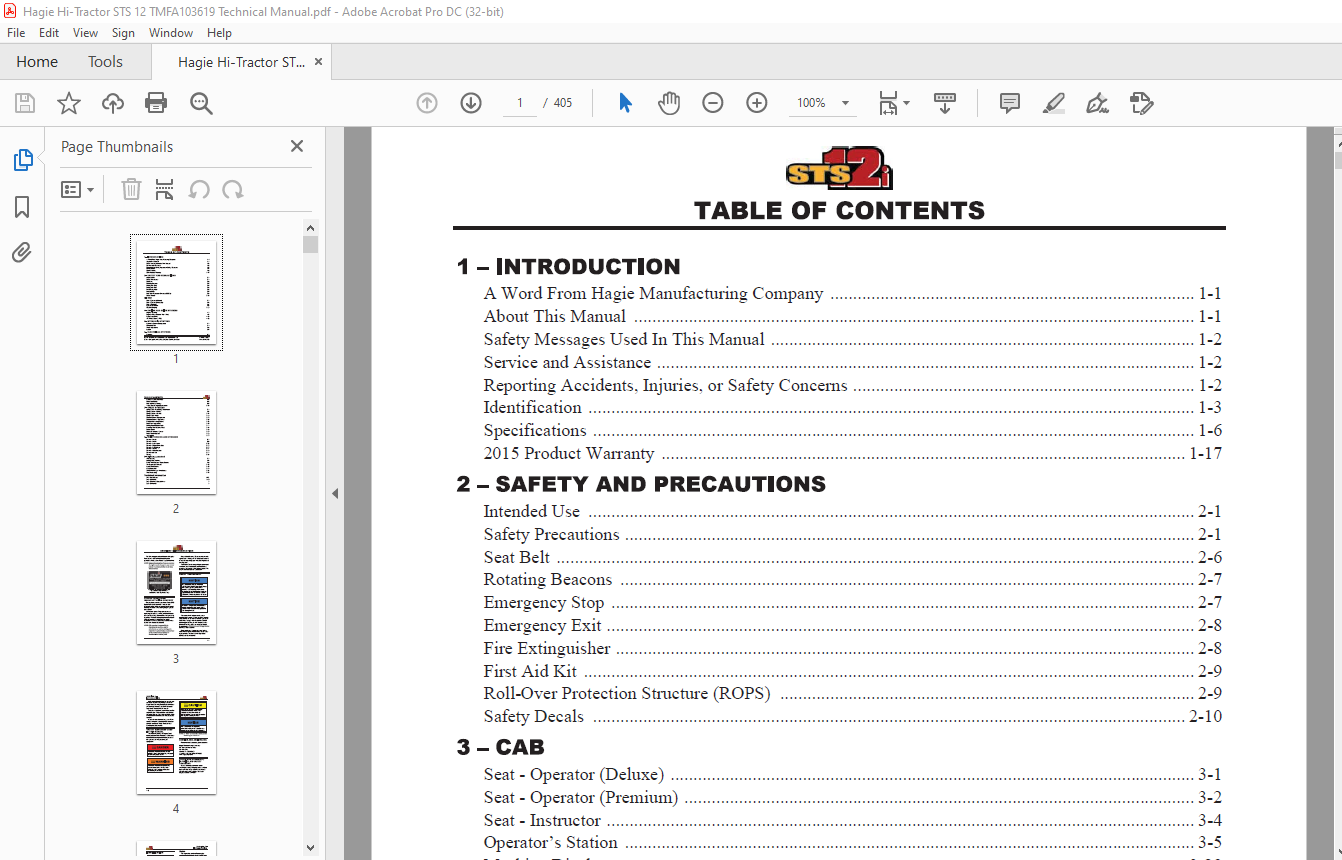Click 'Roll-Over Protection Structure (ROPS)' entry
The image size is (1342, 860).
(x=626, y=694)
